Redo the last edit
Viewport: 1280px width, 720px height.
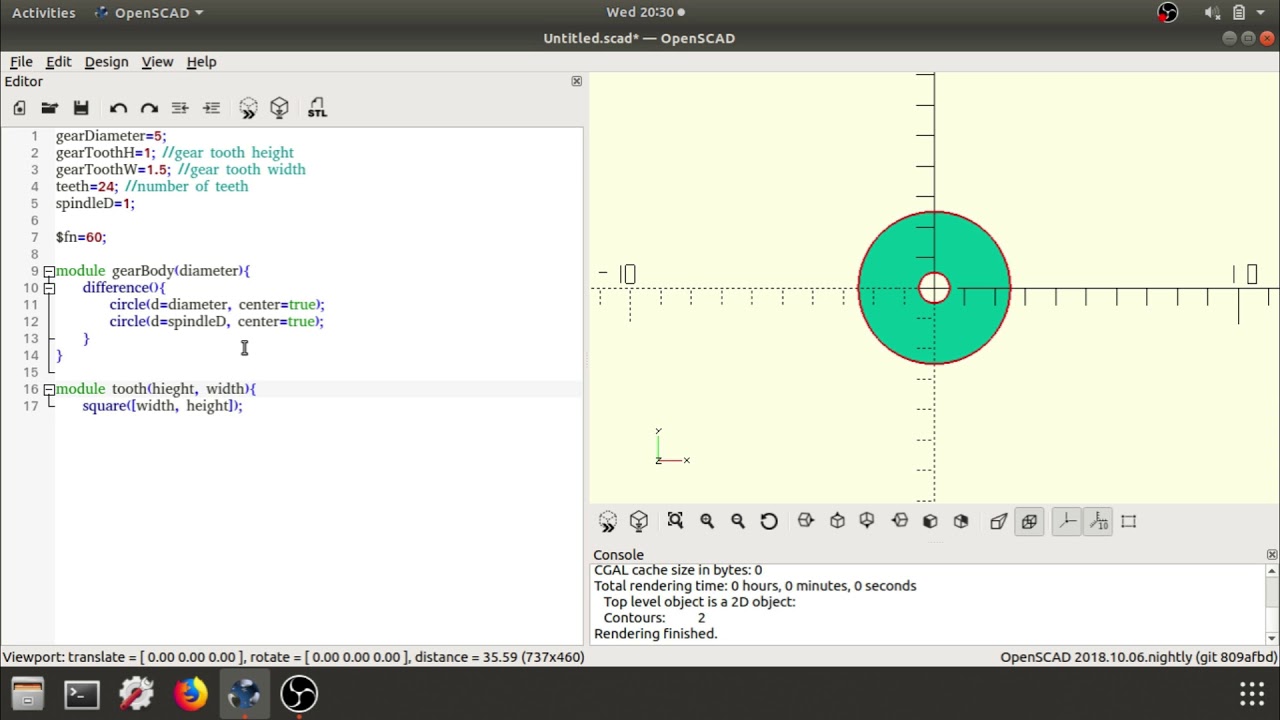point(149,108)
